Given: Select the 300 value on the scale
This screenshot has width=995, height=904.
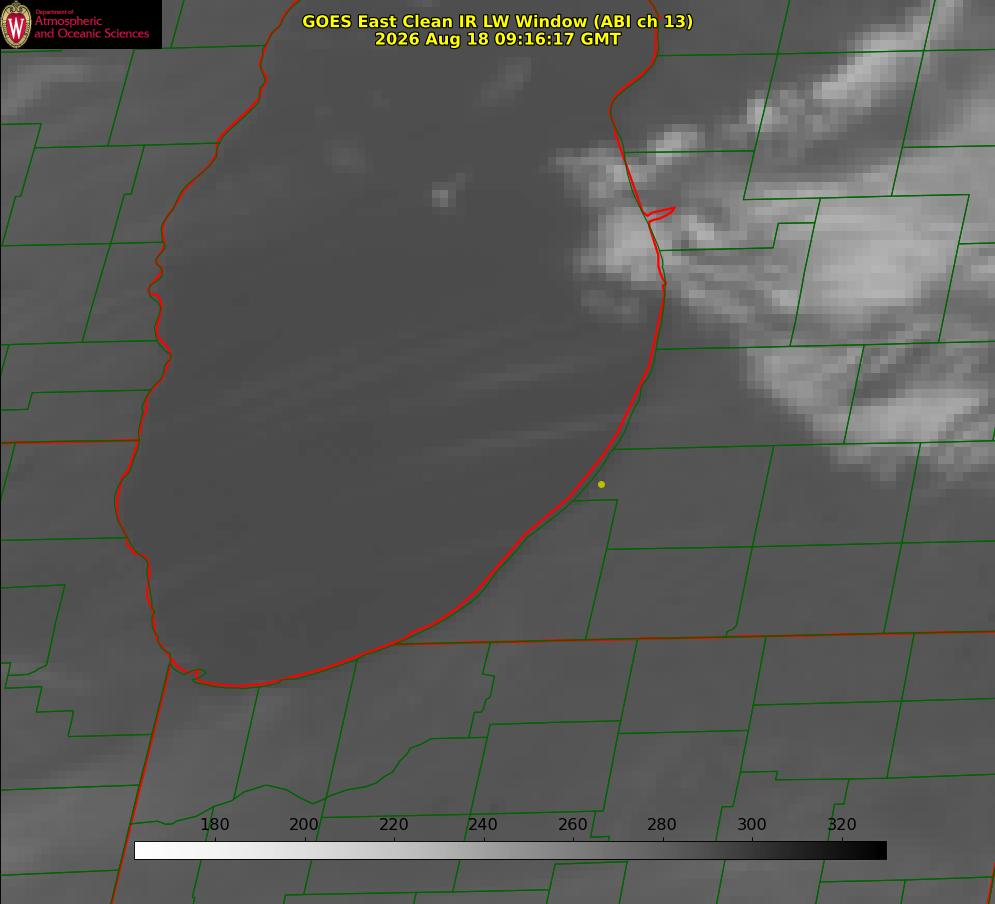Looking at the screenshot, I should click(x=752, y=824).
